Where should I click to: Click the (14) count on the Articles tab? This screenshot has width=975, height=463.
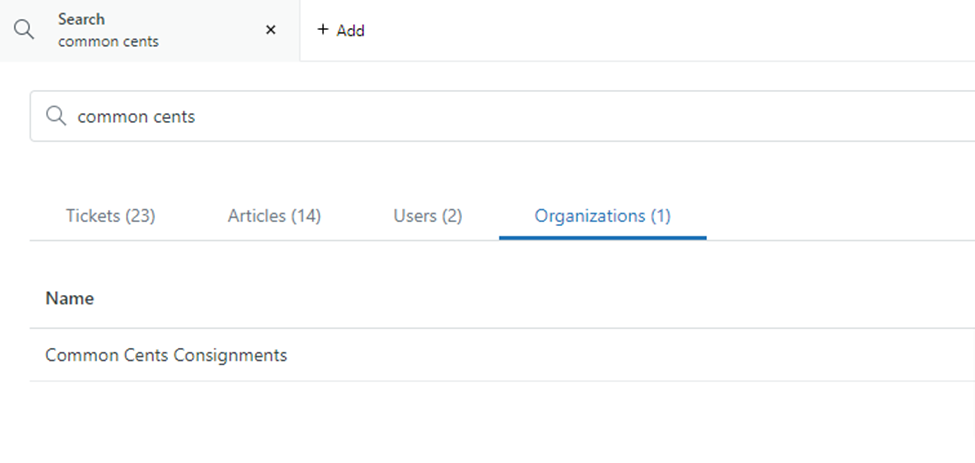click(x=305, y=215)
